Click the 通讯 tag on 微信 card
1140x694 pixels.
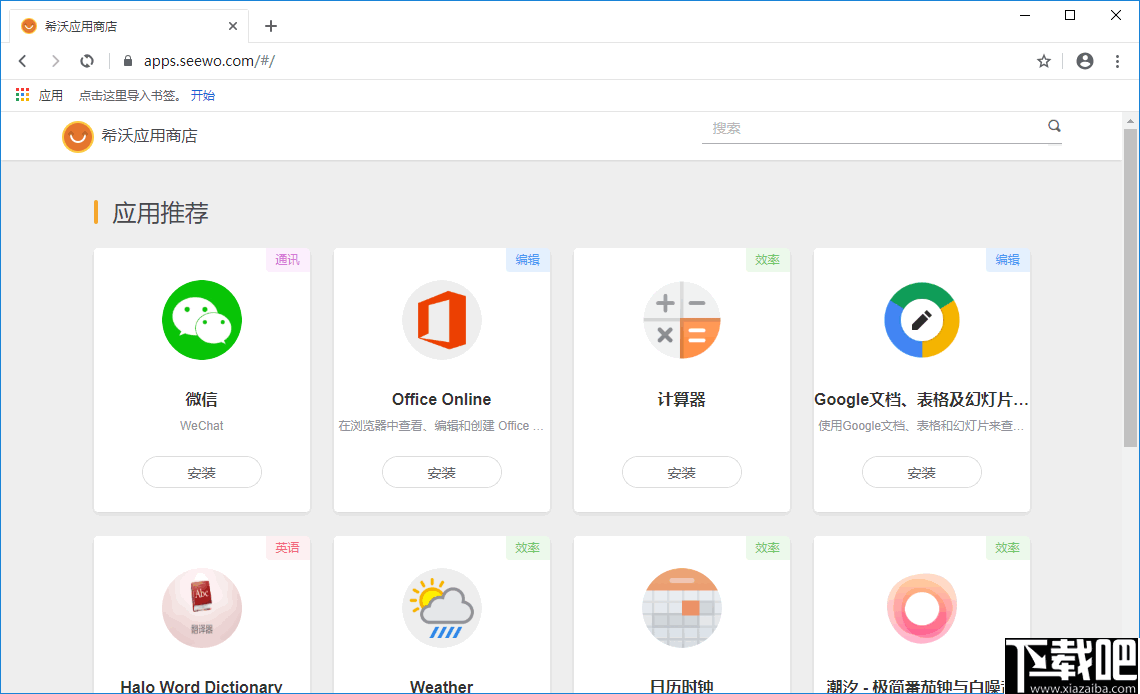pyautogui.click(x=287, y=259)
